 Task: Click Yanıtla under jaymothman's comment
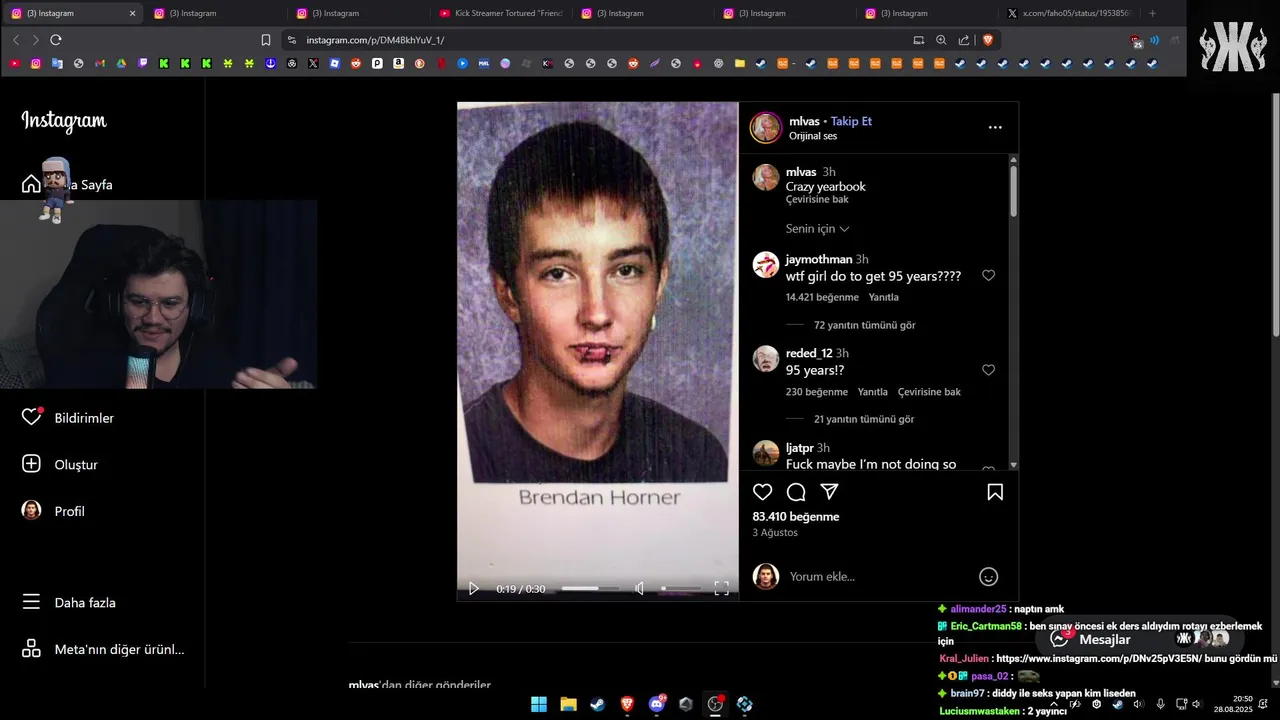[883, 297]
